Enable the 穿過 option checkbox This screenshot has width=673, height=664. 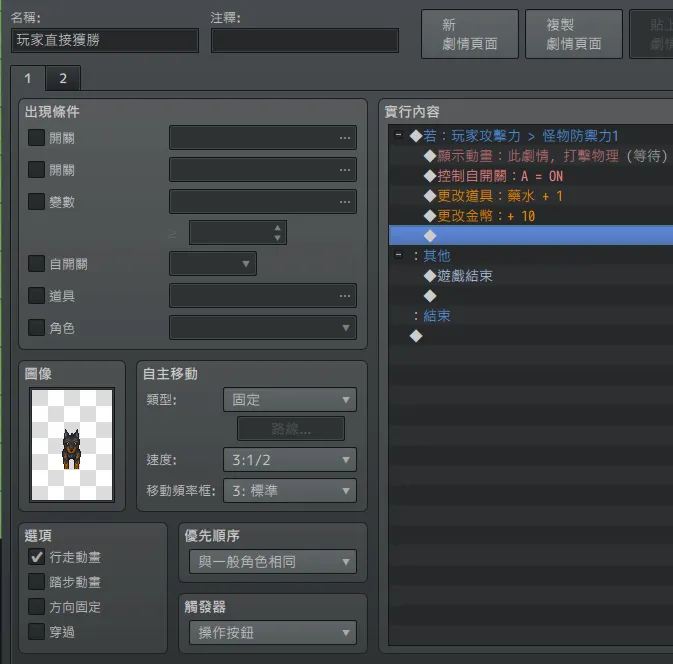36,631
